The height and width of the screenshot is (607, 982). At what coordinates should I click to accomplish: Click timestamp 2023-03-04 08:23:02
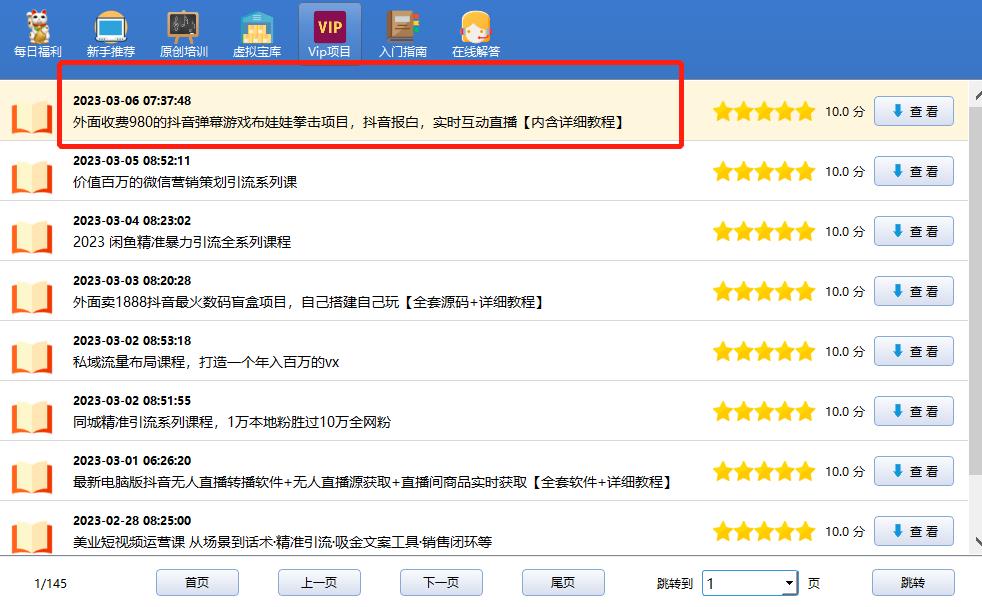pos(132,221)
